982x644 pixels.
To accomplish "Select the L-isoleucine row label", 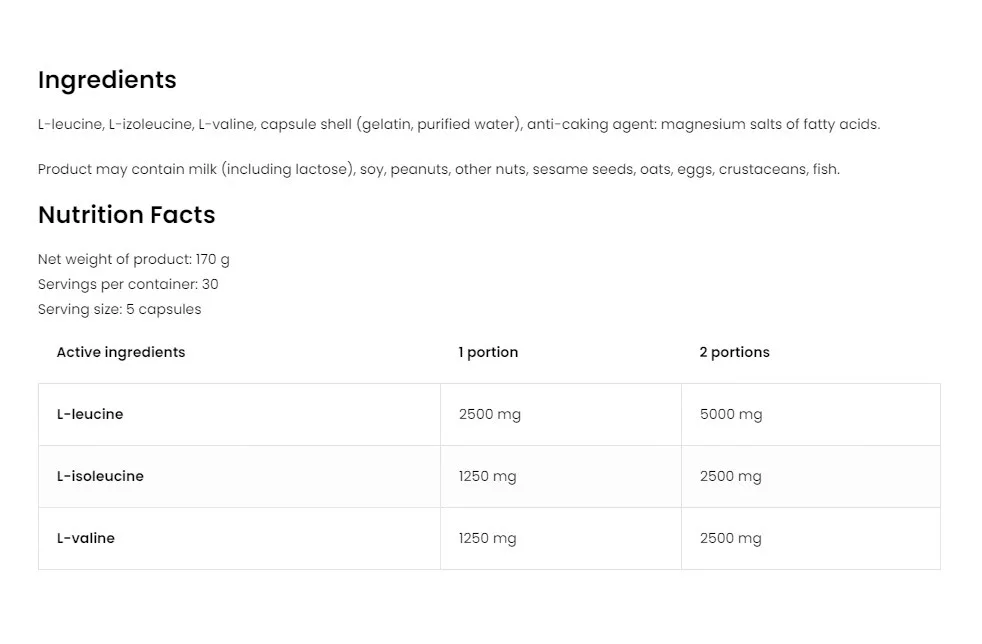I will pyautogui.click(x=100, y=476).
